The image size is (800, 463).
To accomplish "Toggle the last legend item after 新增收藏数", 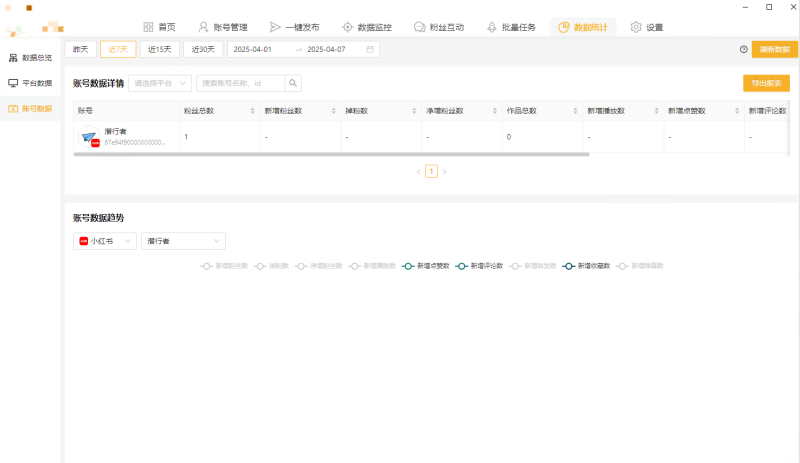I will point(640,266).
